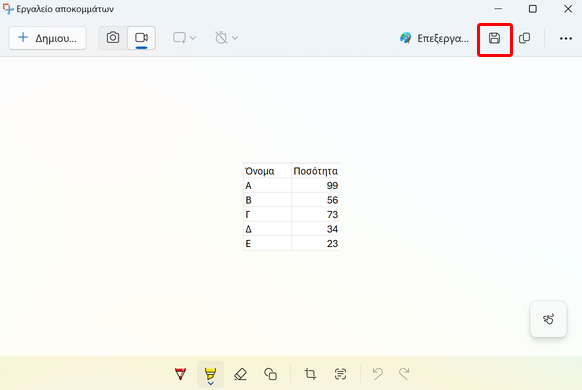Open the shapes tool
Image resolution: width=582 pixels, height=390 pixels.
(x=270, y=374)
